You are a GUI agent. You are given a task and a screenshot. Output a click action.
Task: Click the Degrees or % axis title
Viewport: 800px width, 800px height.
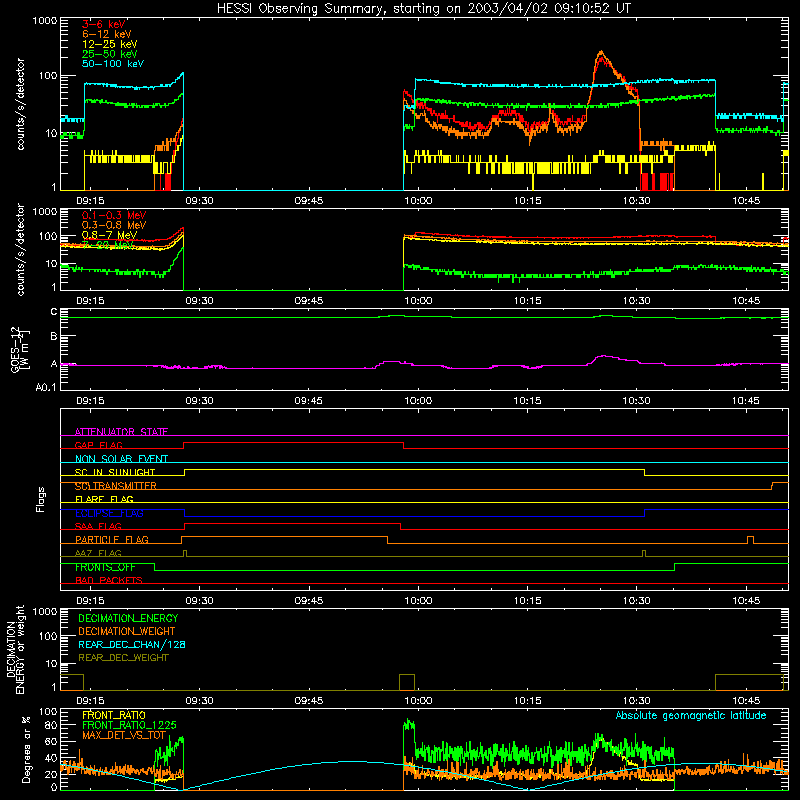(x=26, y=749)
